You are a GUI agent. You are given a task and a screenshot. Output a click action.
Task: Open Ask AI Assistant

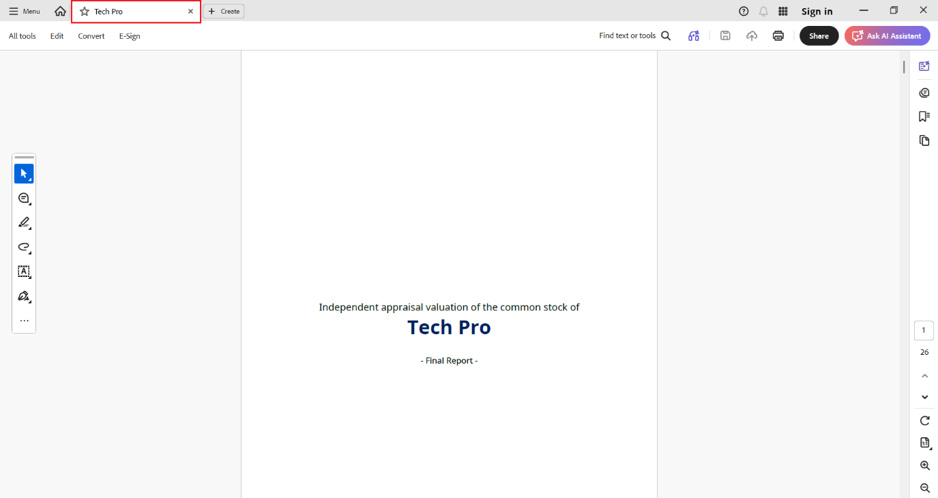[x=887, y=36]
